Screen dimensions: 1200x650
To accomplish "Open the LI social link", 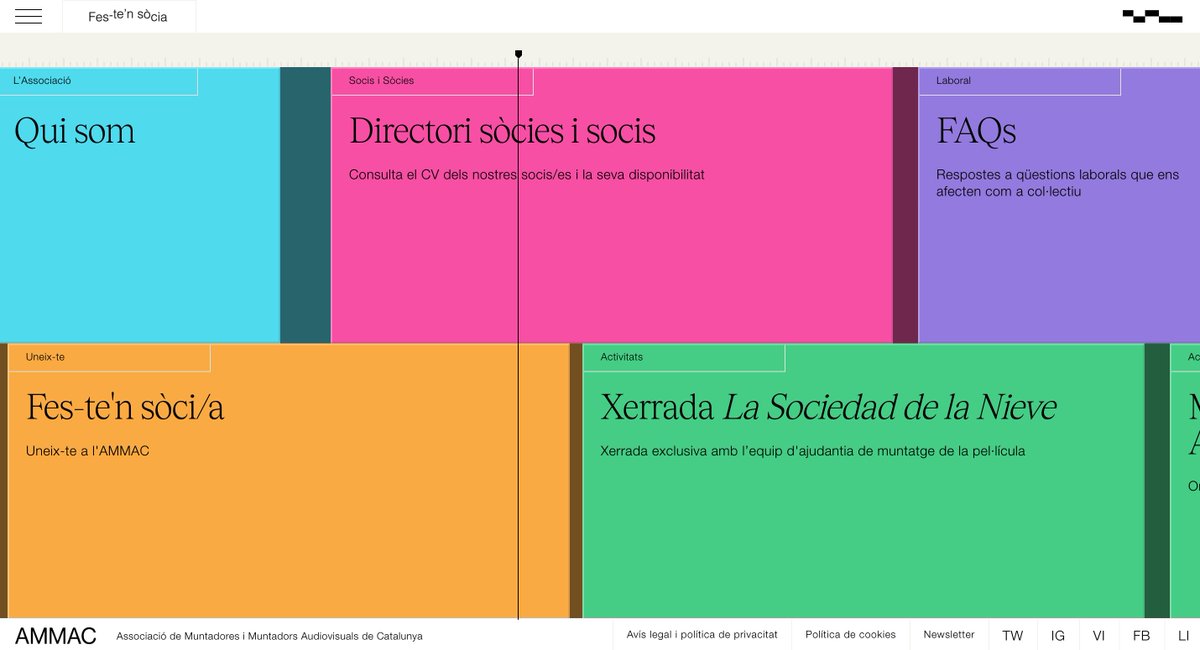I will click(x=1183, y=635).
